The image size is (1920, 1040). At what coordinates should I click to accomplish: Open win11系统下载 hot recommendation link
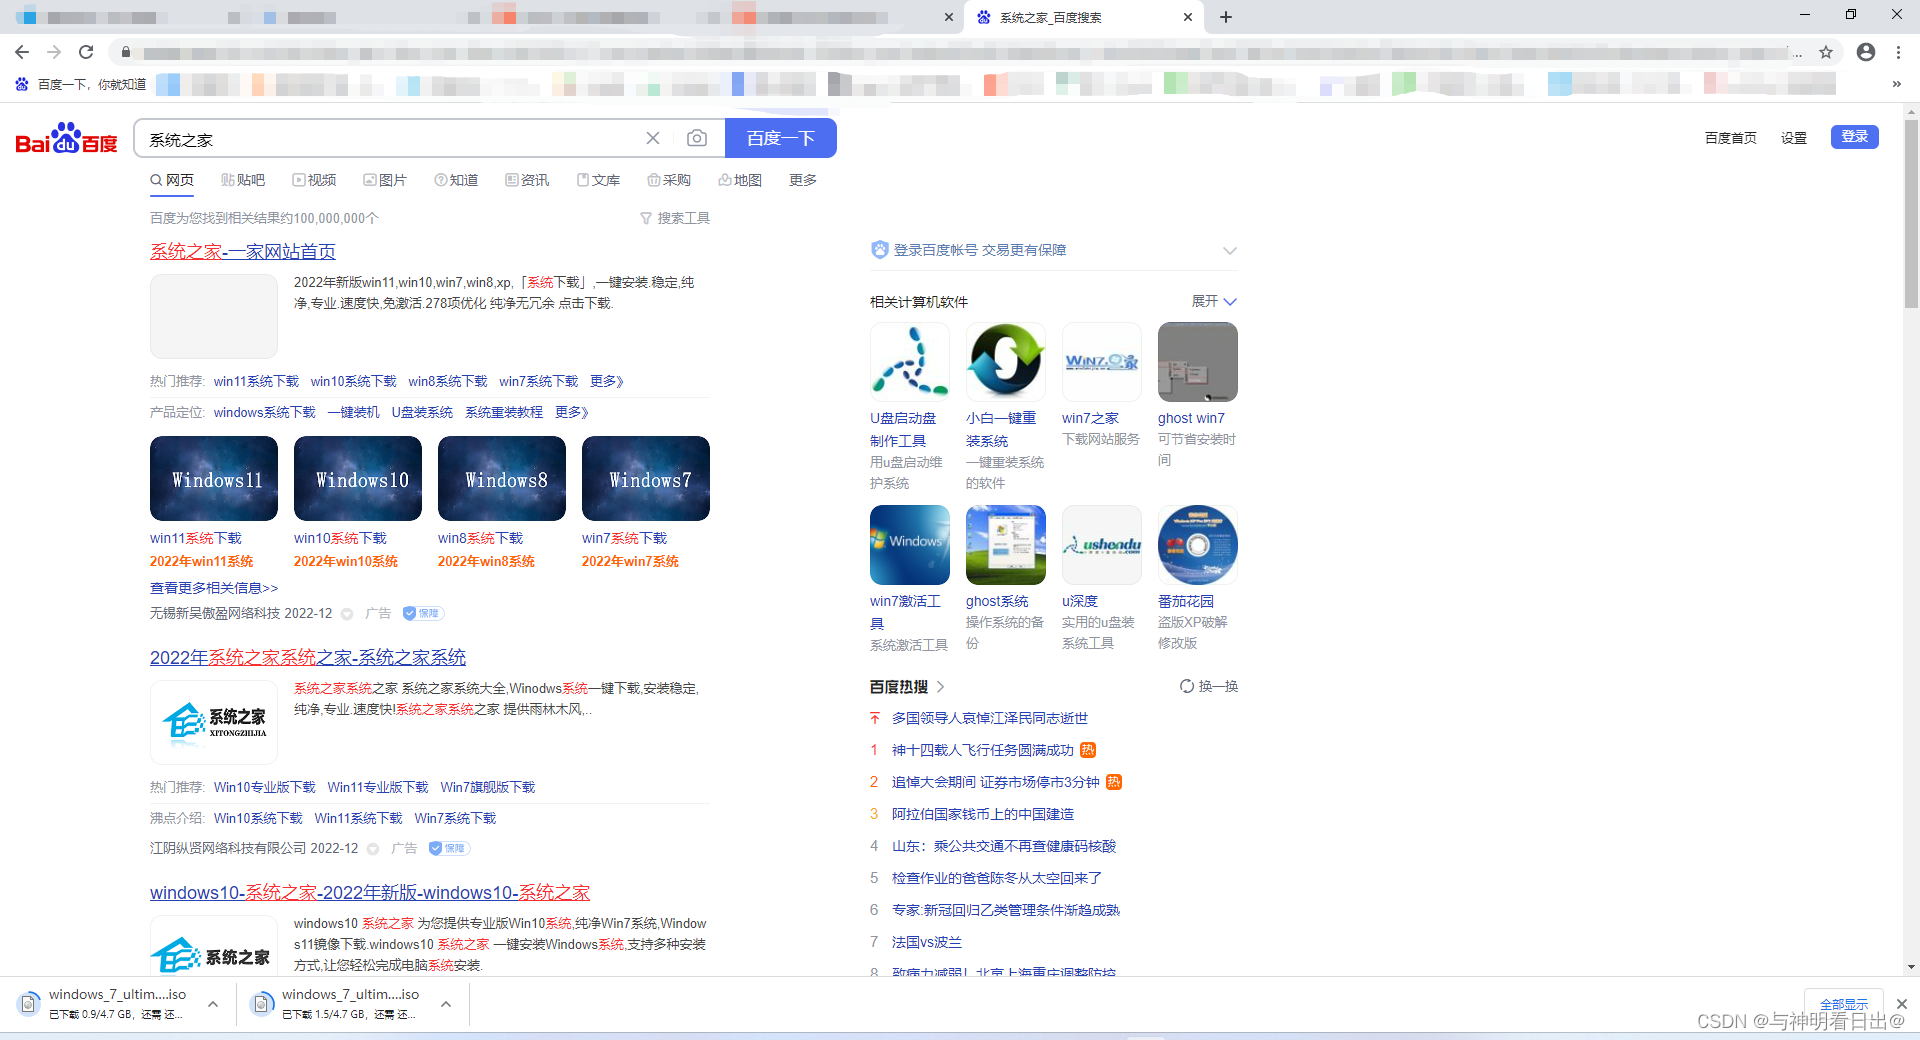pos(256,381)
